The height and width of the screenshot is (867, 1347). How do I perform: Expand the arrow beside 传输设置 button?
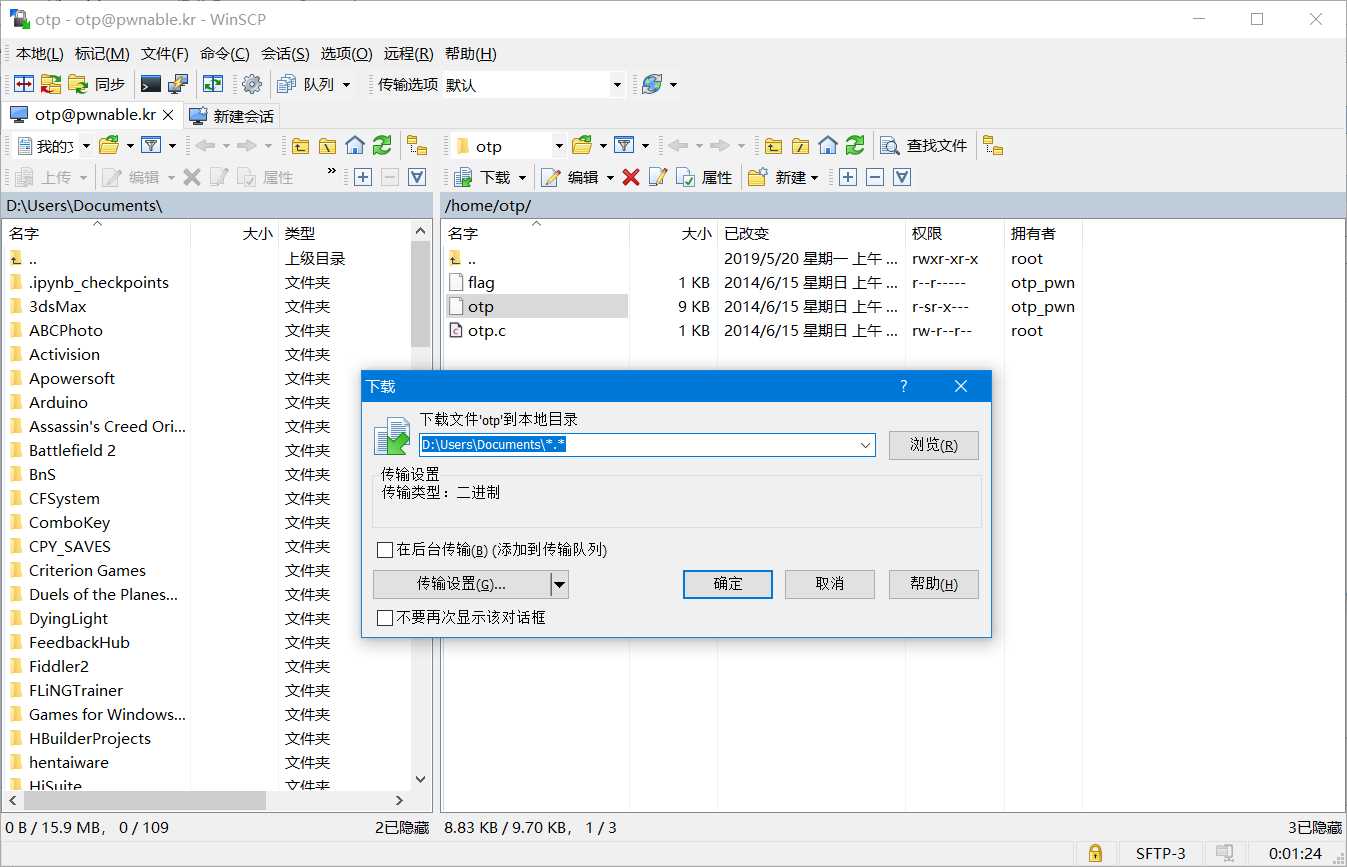pos(560,584)
